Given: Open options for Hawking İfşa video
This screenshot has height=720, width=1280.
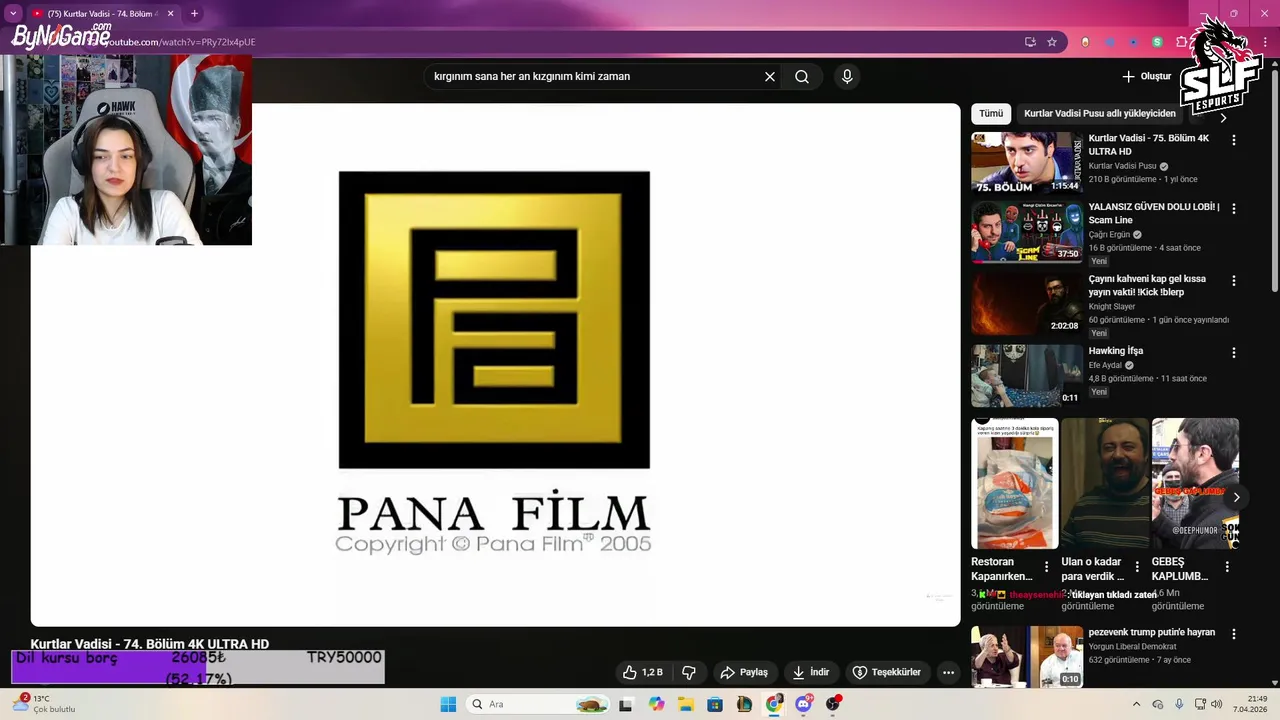Looking at the screenshot, I should pyautogui.click(x=1233, y=352).
